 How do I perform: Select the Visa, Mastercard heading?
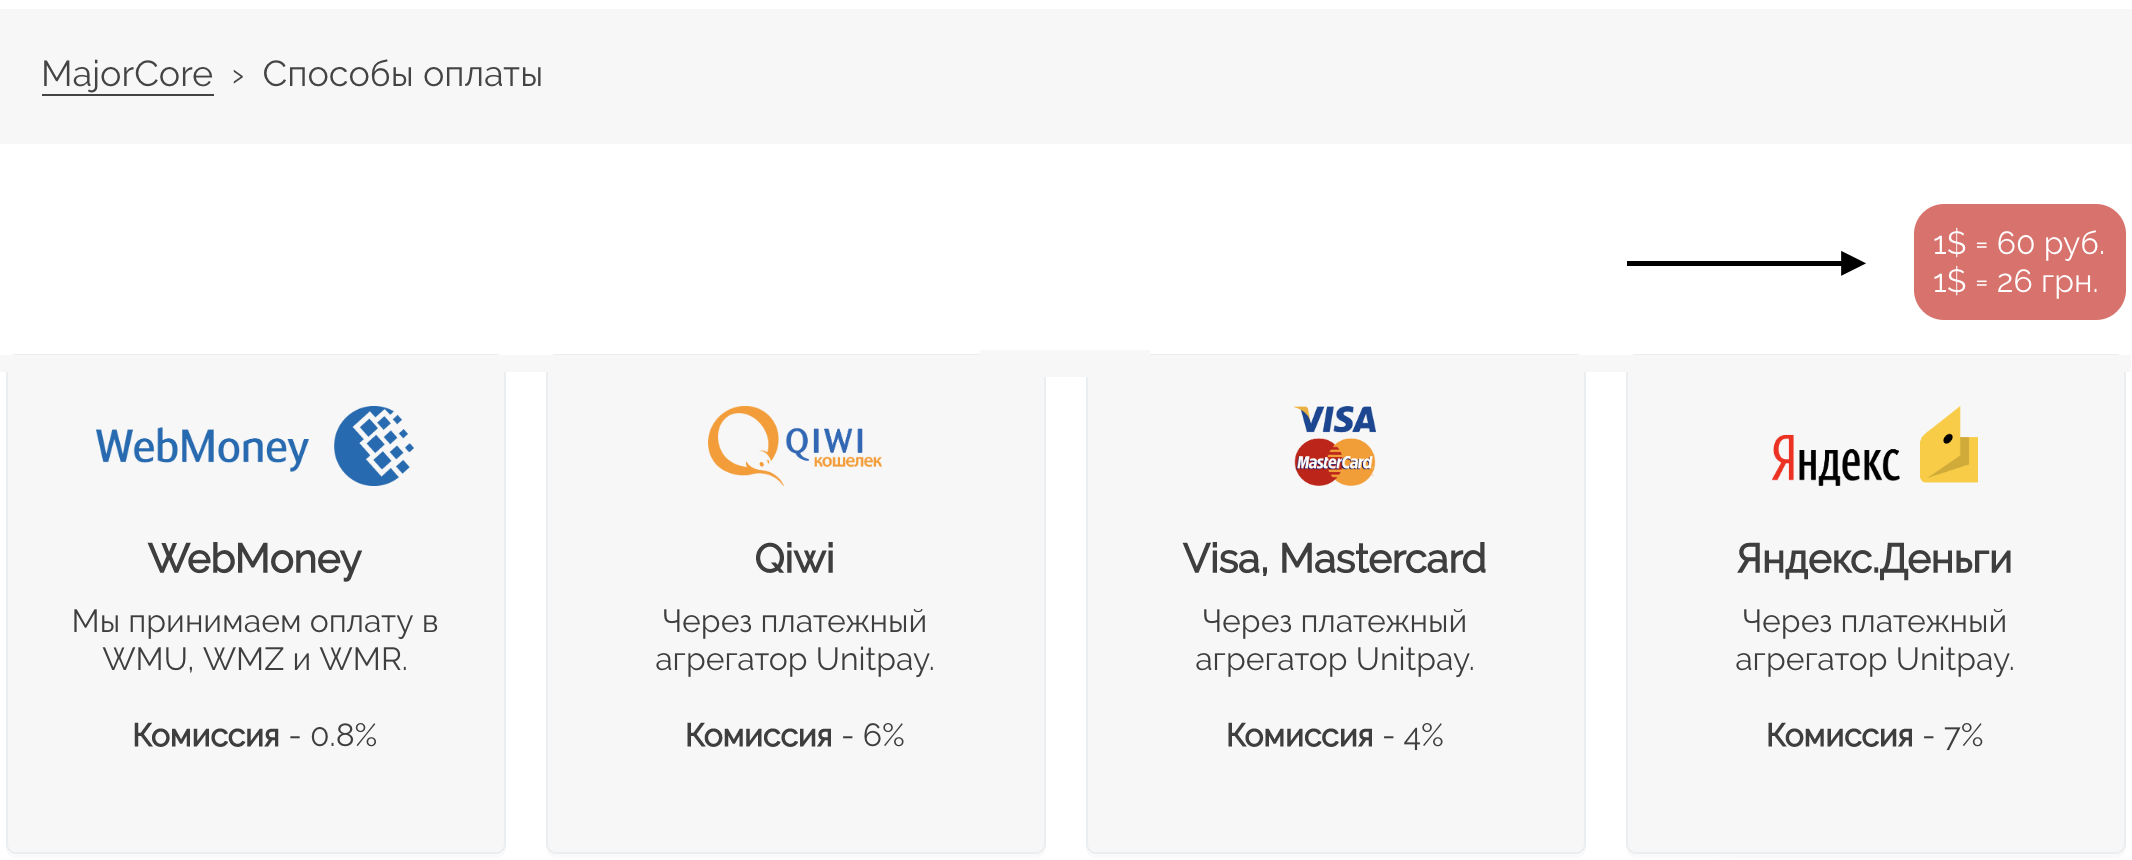click(1335, 559)
